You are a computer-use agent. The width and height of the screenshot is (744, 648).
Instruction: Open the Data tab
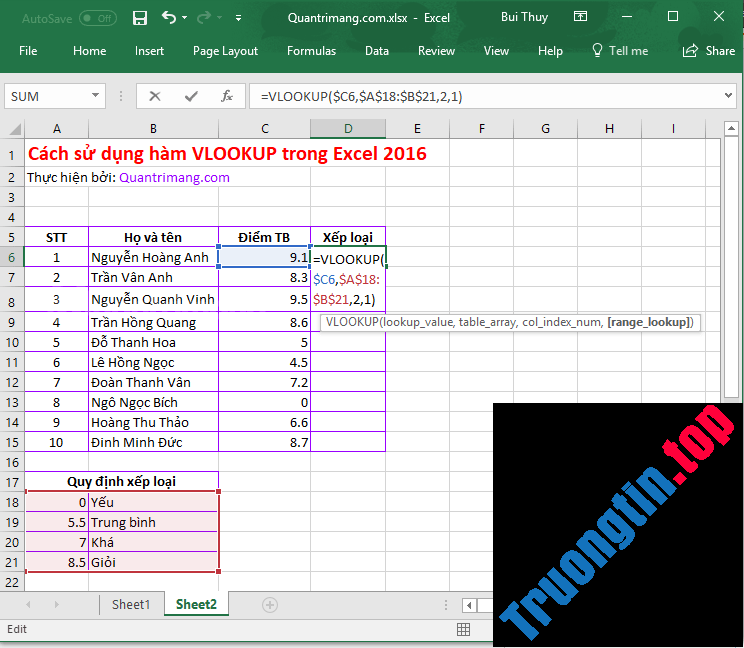[377, 51]
